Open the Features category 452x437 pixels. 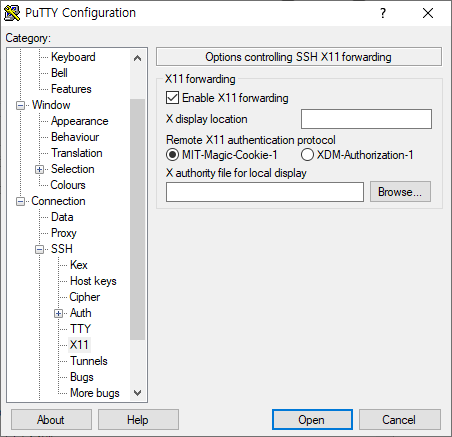pyautogui.click(x=71, y=89)
